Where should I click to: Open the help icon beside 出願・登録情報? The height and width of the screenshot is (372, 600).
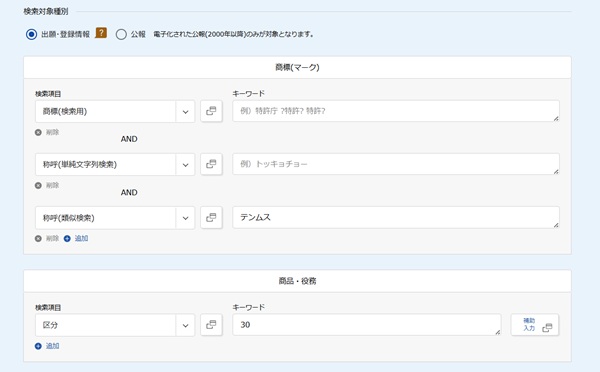click(x=101, y=33)
